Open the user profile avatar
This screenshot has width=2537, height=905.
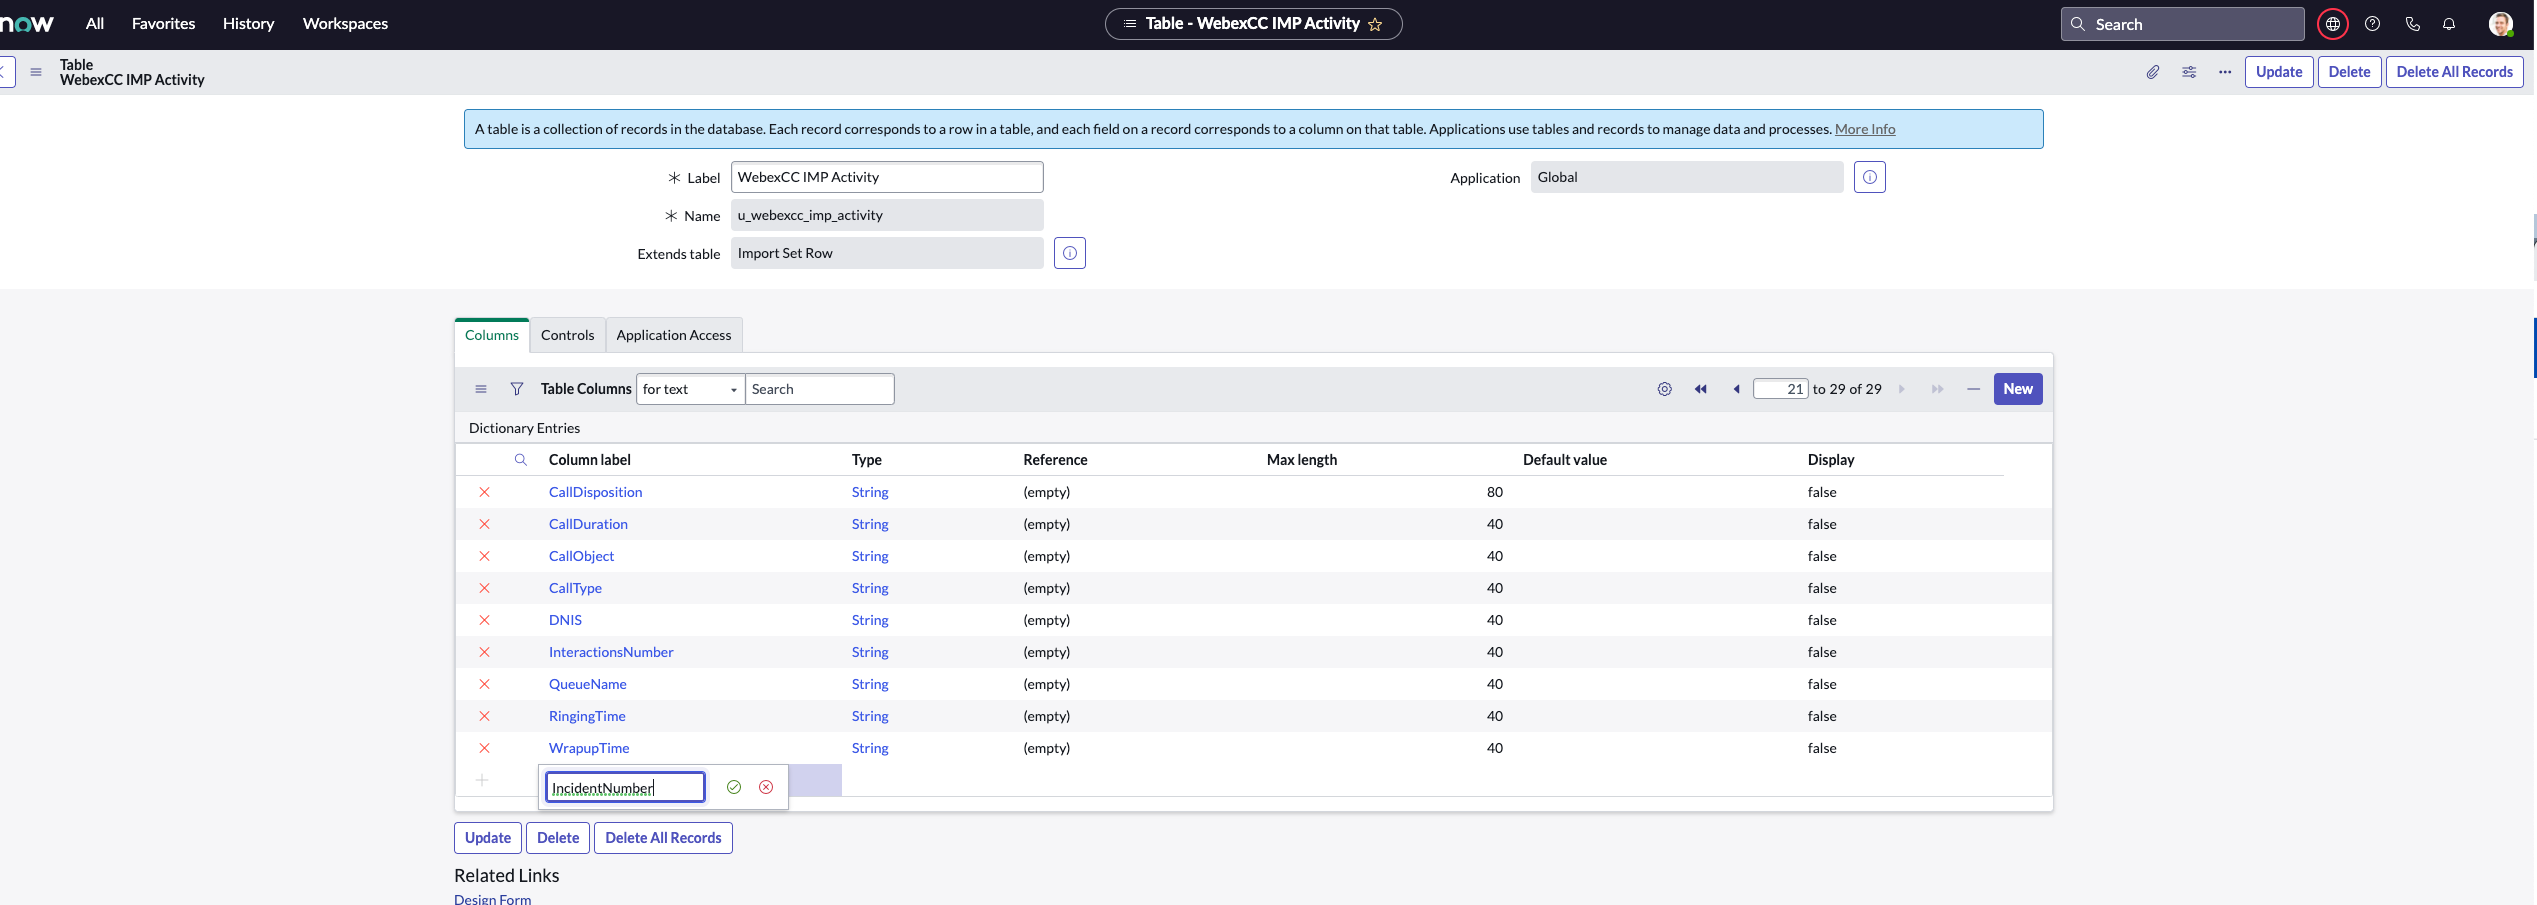(2500, 24)
